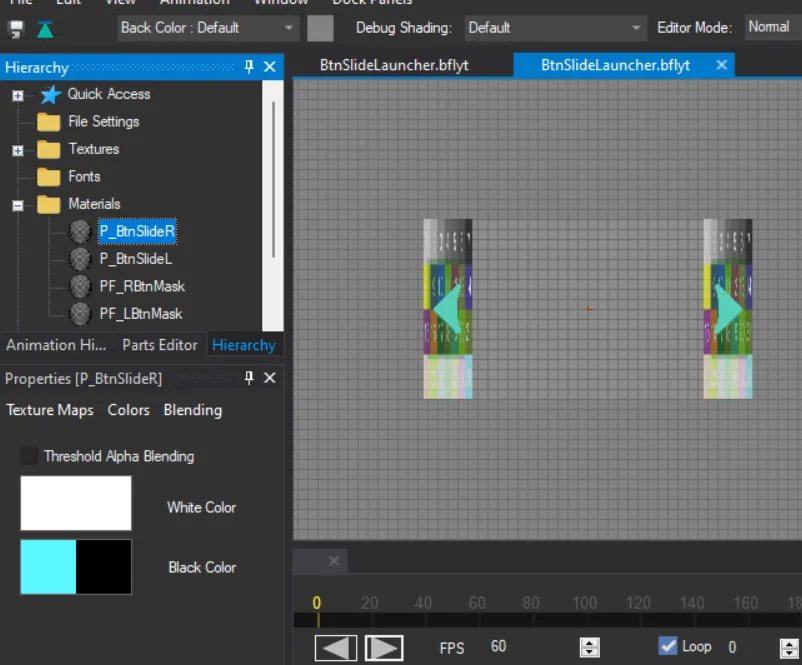Screen dimensions: 802x665
Task: Click the Quick Access star icon
Action: (50, 95)
